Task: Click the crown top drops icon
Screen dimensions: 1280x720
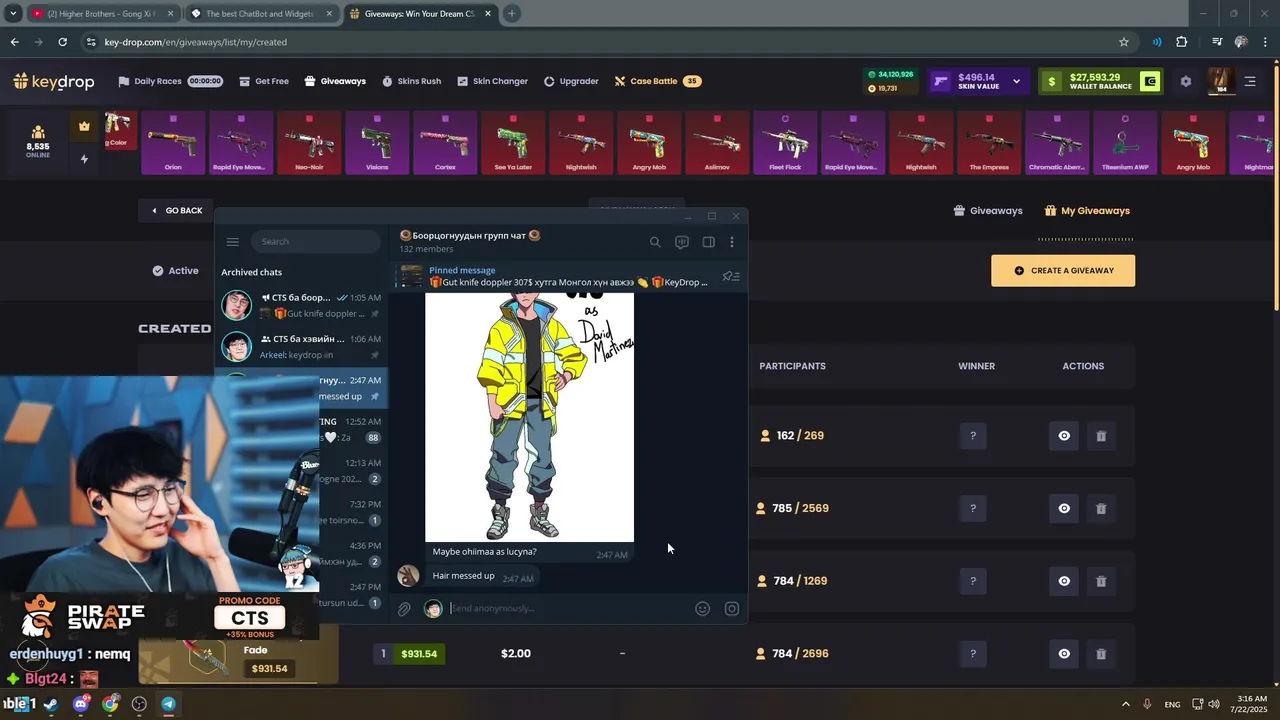Action: (x=84, y=126)
